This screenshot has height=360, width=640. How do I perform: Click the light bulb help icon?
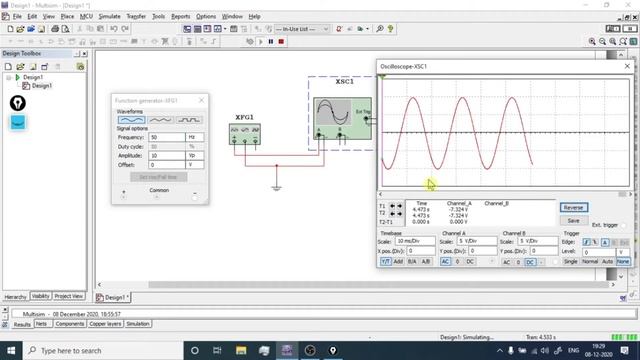coord(391,29)
